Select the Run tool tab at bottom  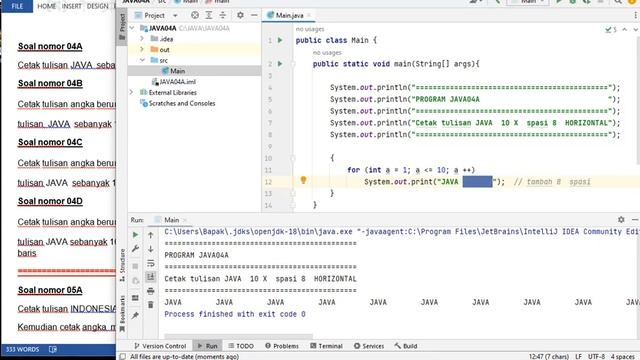(208, 346)
